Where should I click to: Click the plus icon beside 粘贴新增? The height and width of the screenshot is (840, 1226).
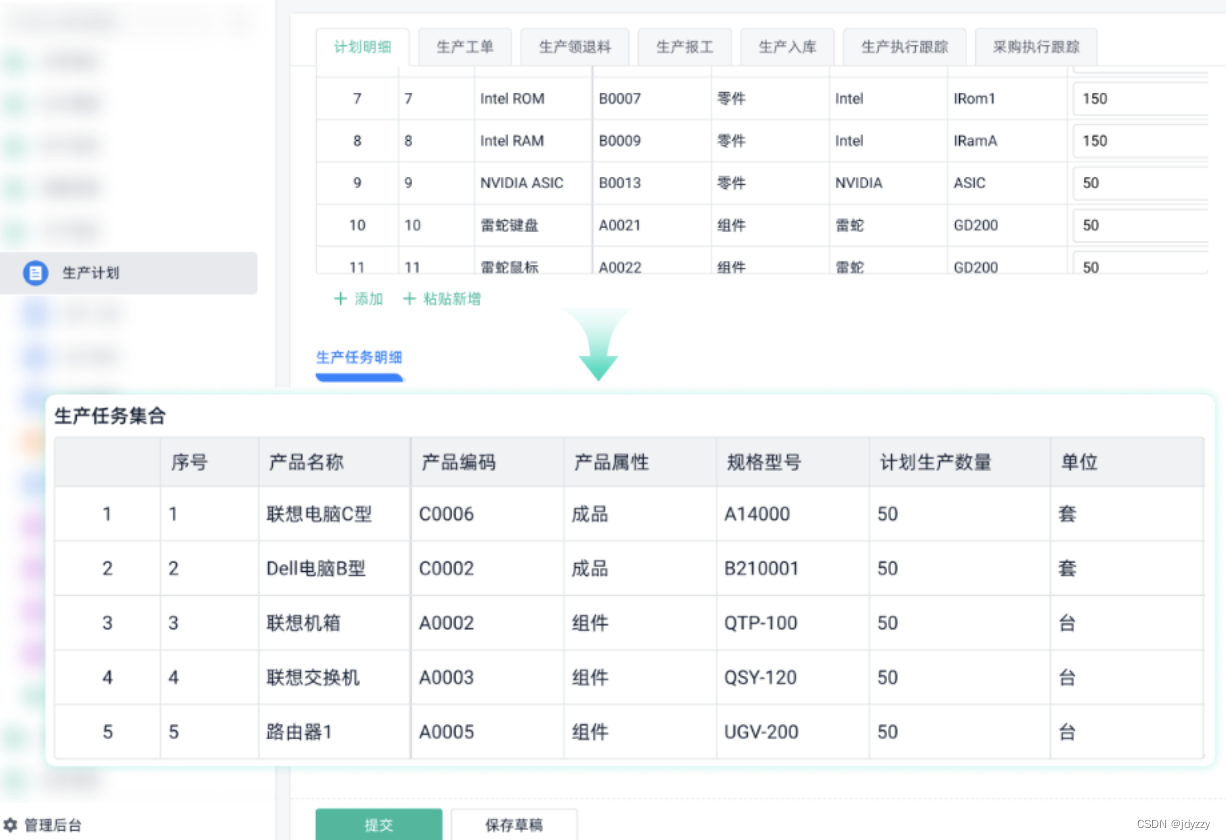click(409, 298)
